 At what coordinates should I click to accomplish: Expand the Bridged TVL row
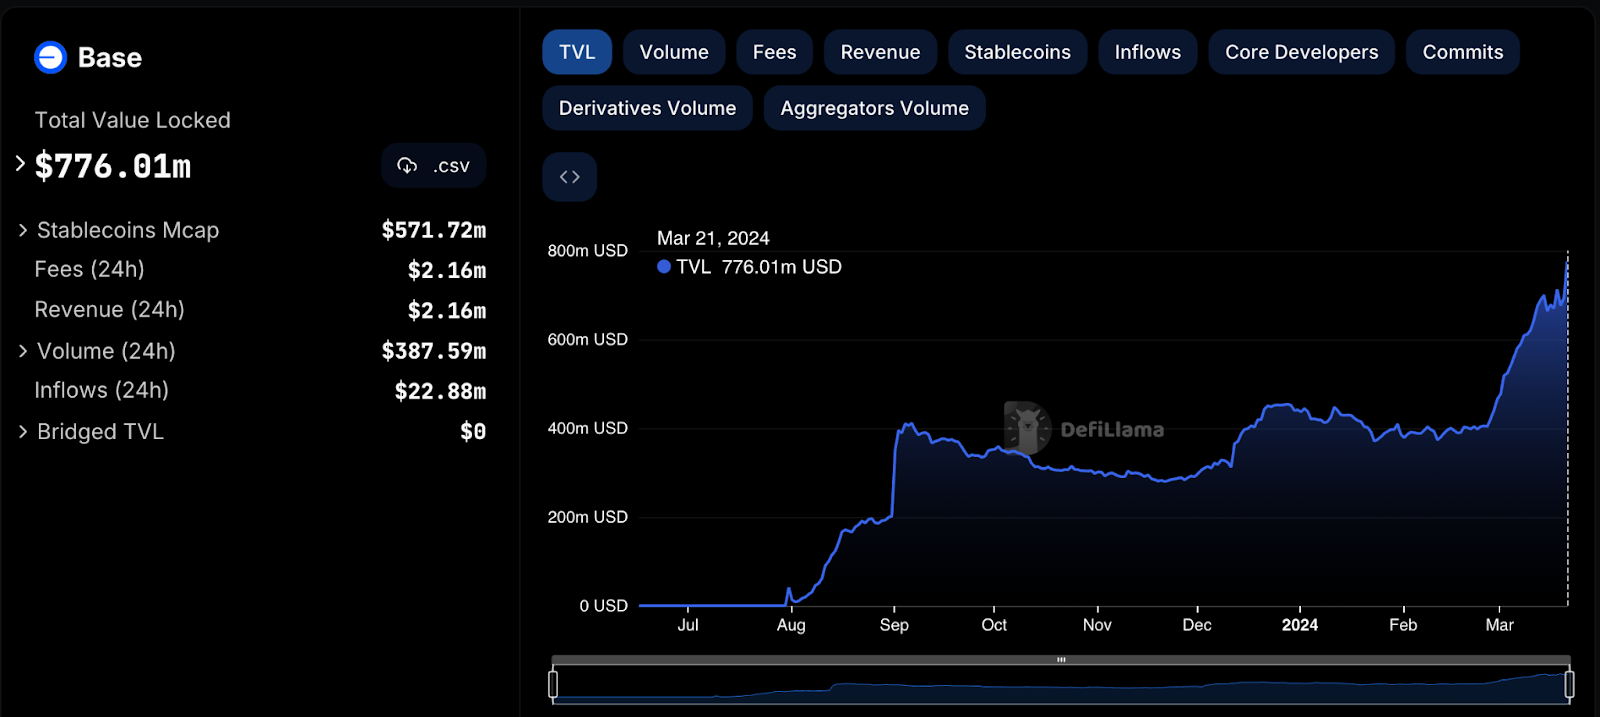[23, 432]
